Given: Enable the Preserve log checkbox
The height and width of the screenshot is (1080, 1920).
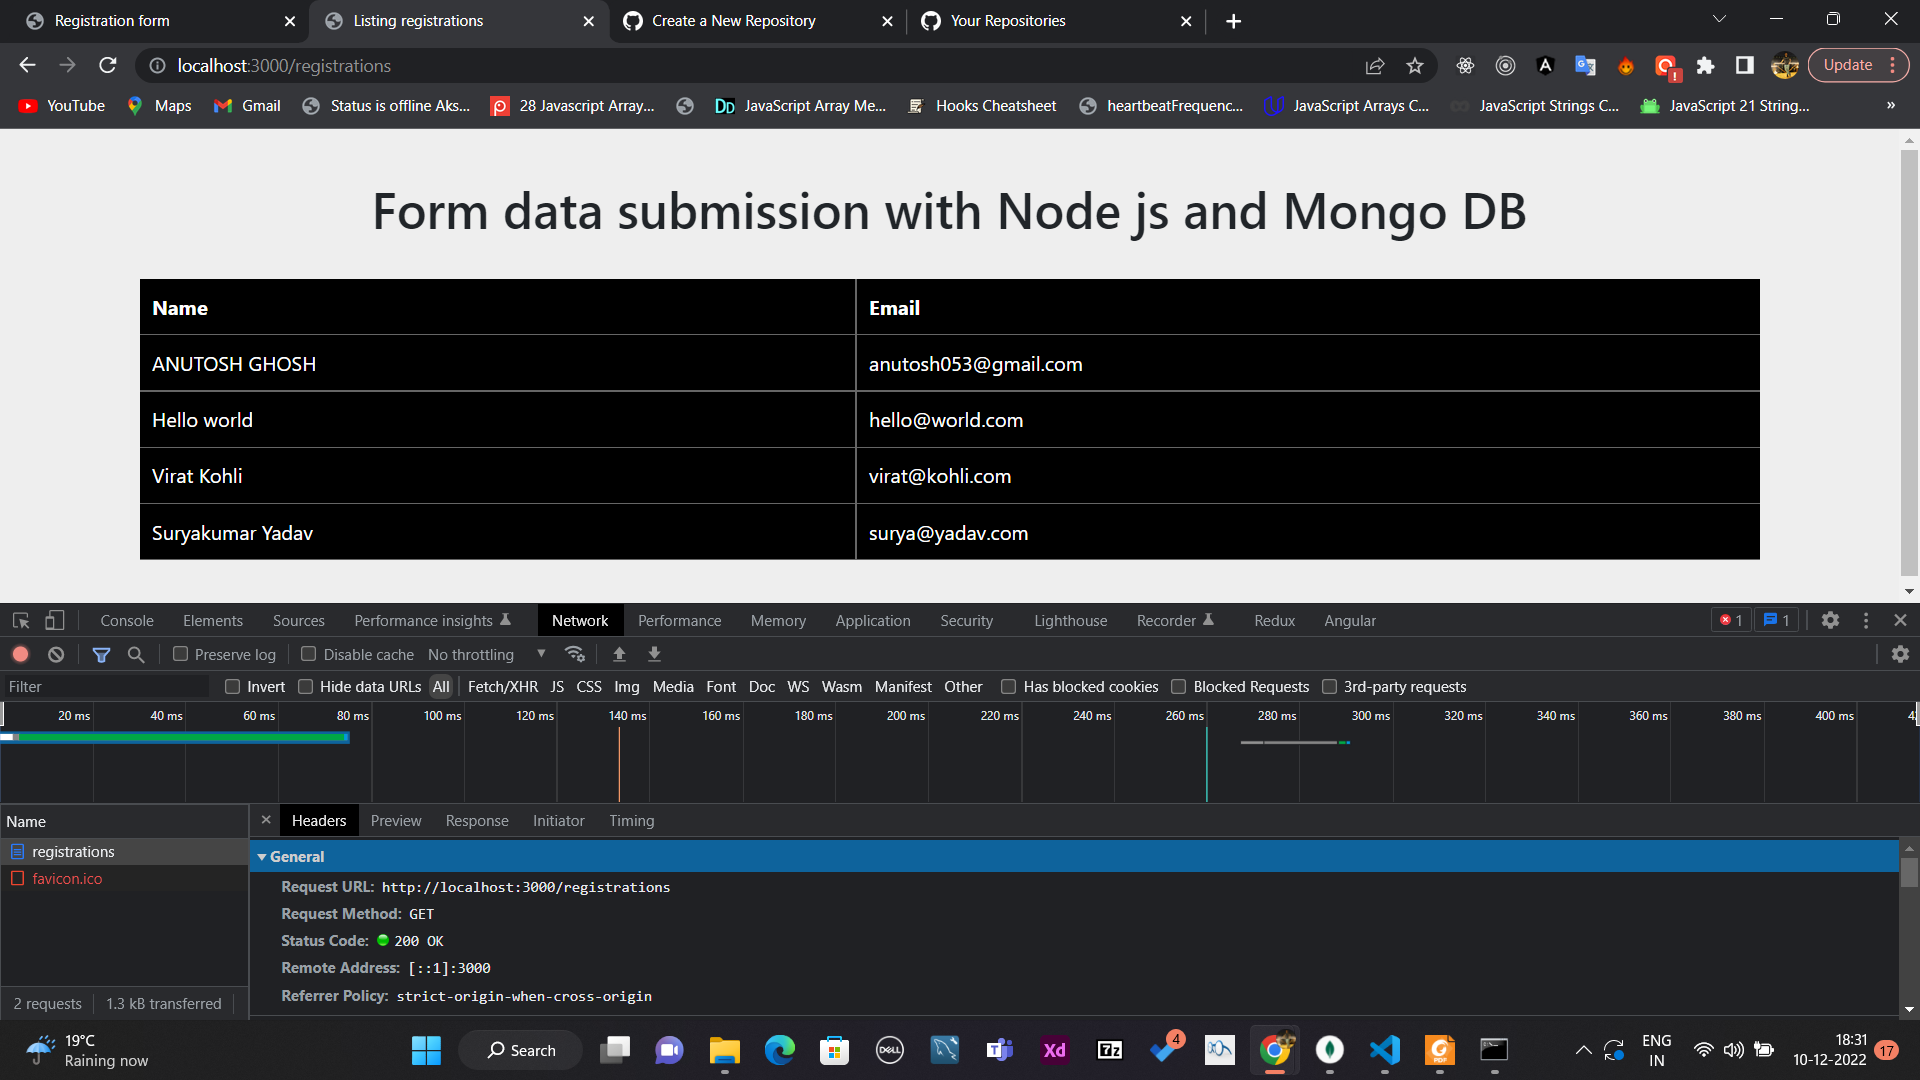Looking at the screenshot, I should pyautogui.click(x=181, y=654).
